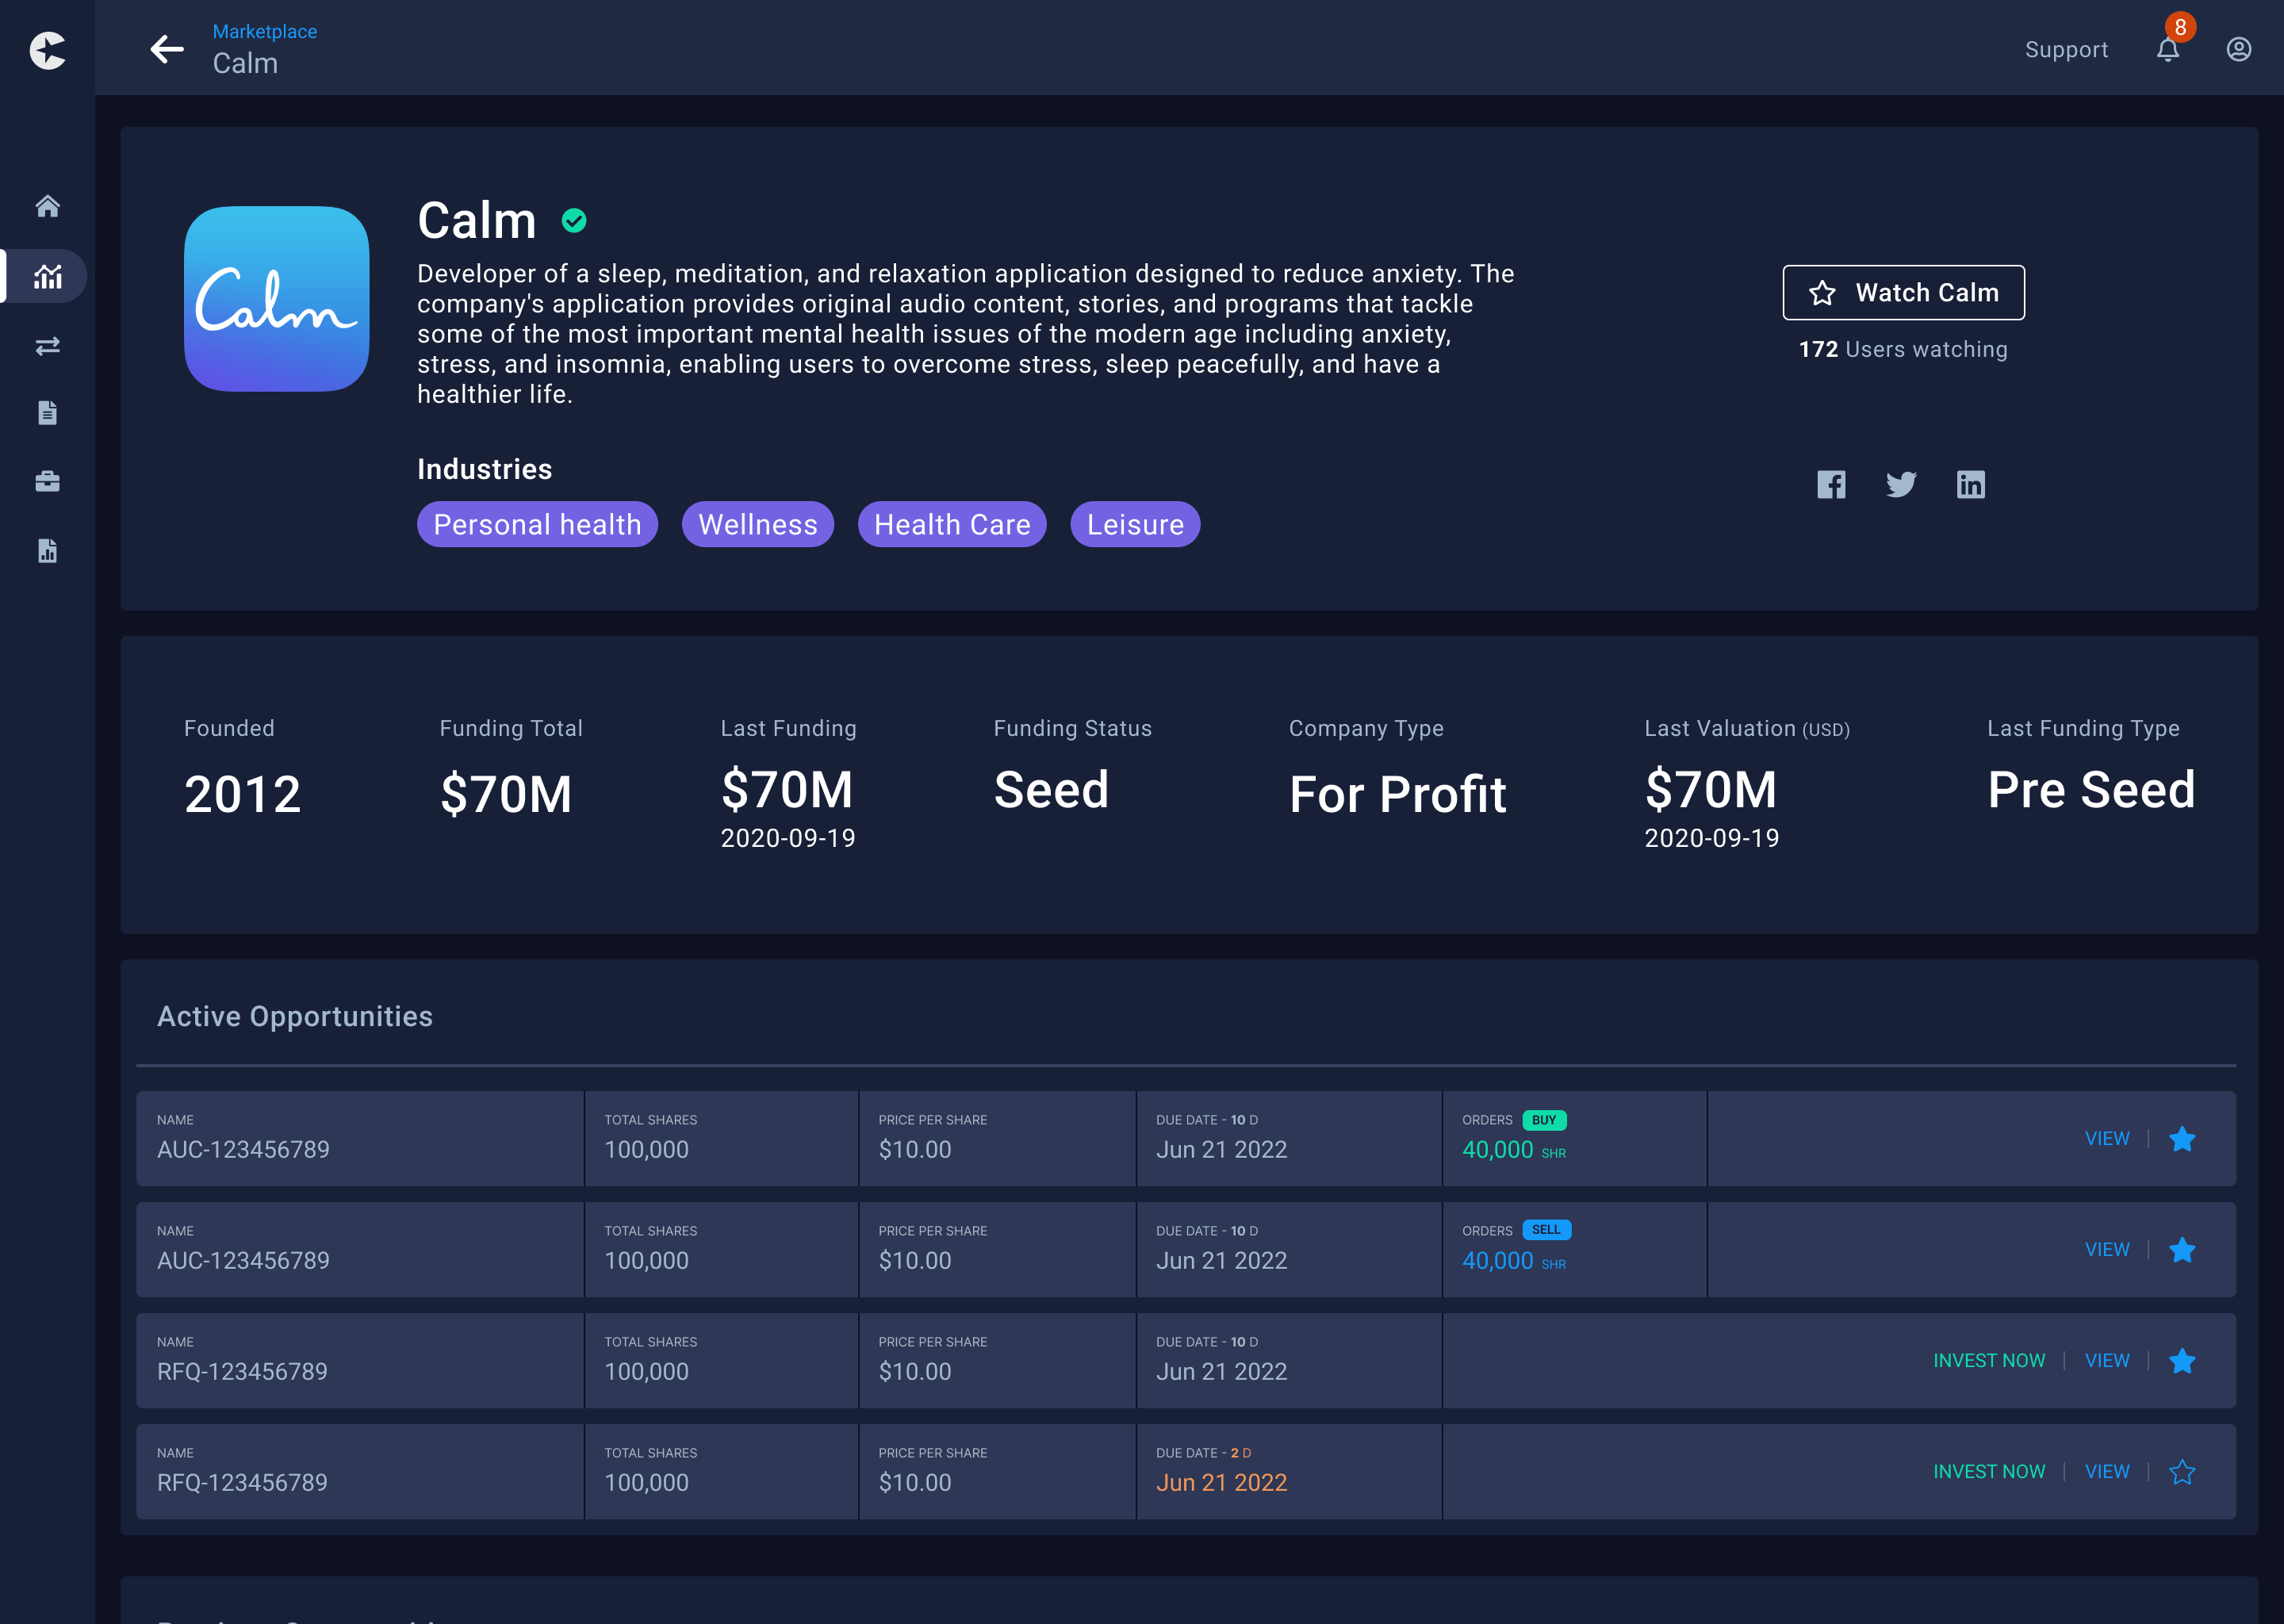The height and width of the screenshot is (1624, 2284).
Task: Toggle Watch Calm watchlist button
Action: (x=1904, y=292)
